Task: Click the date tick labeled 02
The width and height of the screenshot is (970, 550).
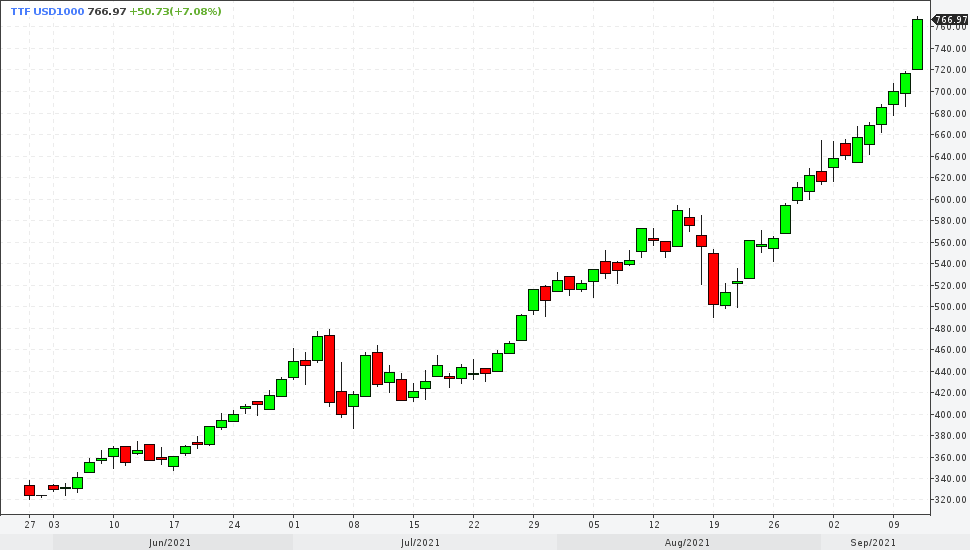Action: [834, 525]
